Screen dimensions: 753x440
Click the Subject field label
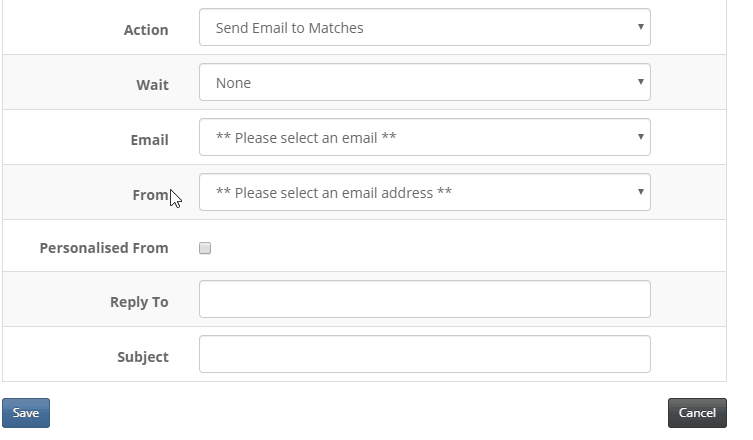[x=143, y=356]
